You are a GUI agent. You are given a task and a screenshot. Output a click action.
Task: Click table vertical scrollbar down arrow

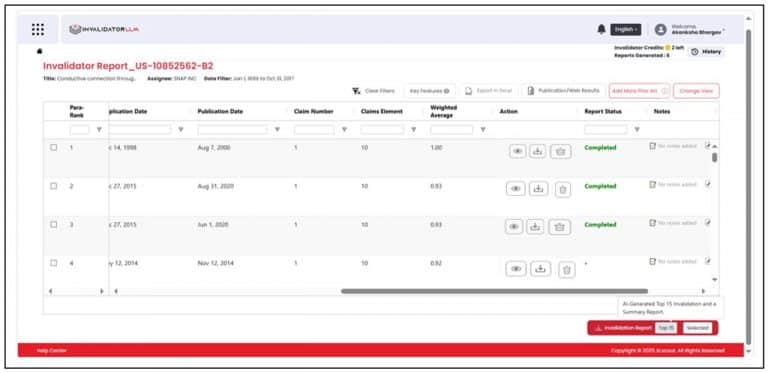click(714, 280)
